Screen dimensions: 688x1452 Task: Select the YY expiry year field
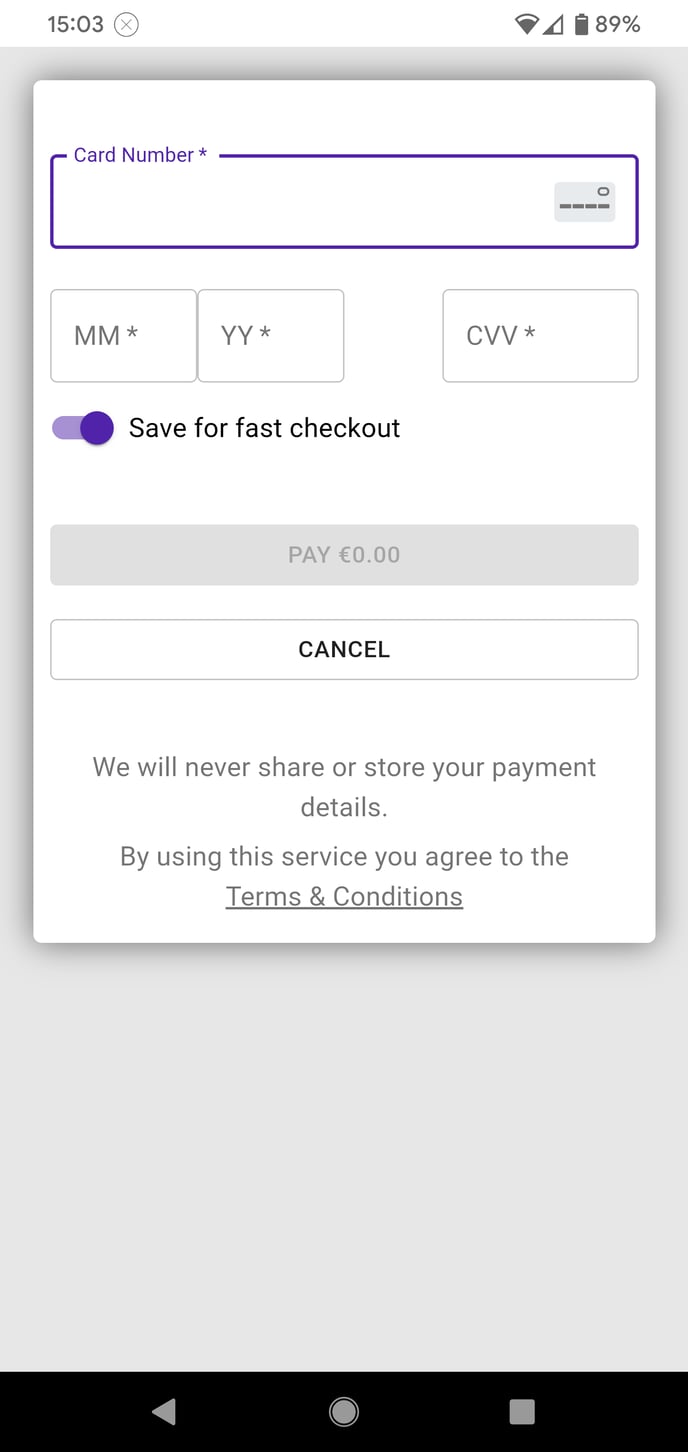pyautogui.click(x=270, y=336)
